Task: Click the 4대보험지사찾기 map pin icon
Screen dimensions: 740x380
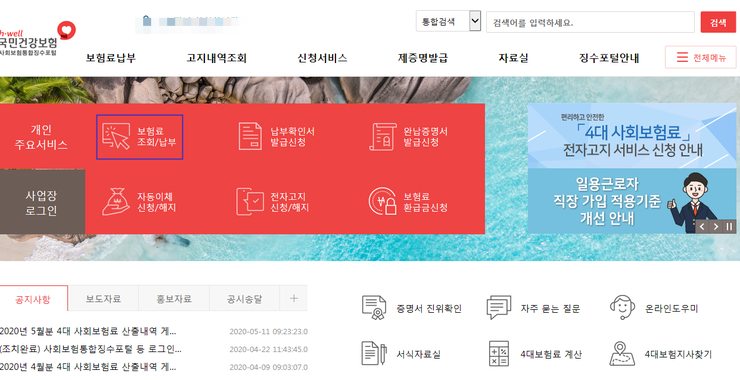Action: [x=622, y=353]
